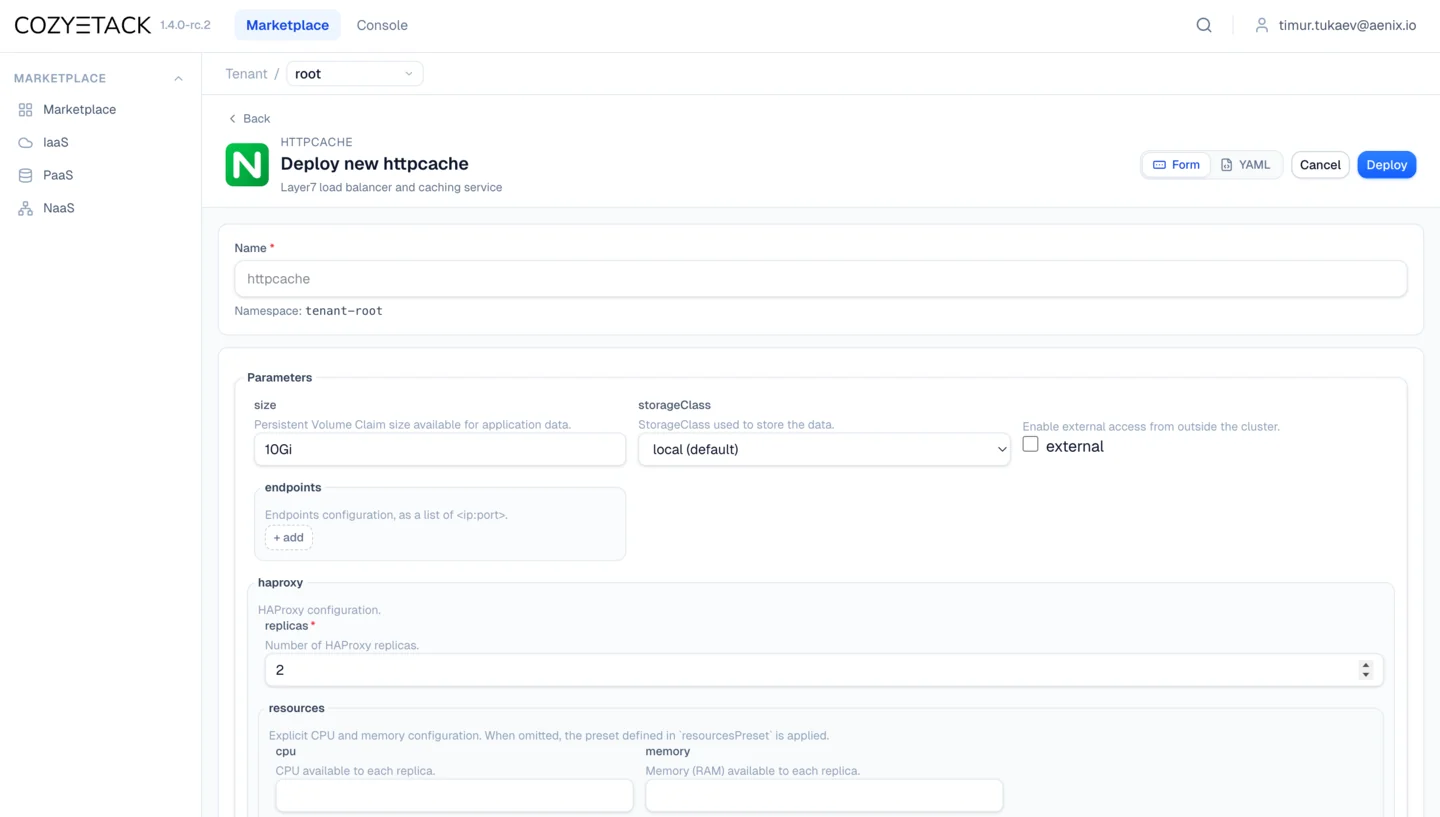Open the root tenant dropdown

tap(355, 74)
